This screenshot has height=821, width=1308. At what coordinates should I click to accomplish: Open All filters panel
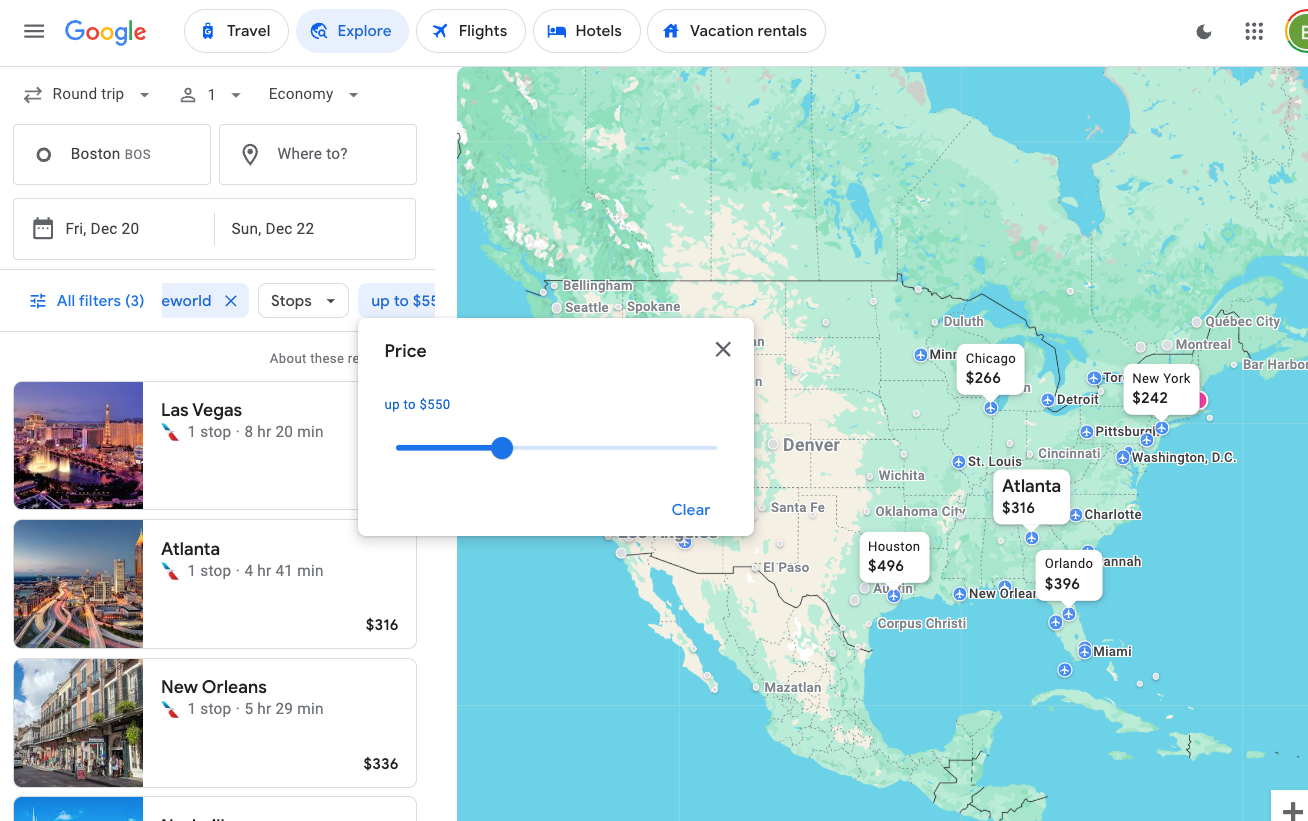pos(87,301)
